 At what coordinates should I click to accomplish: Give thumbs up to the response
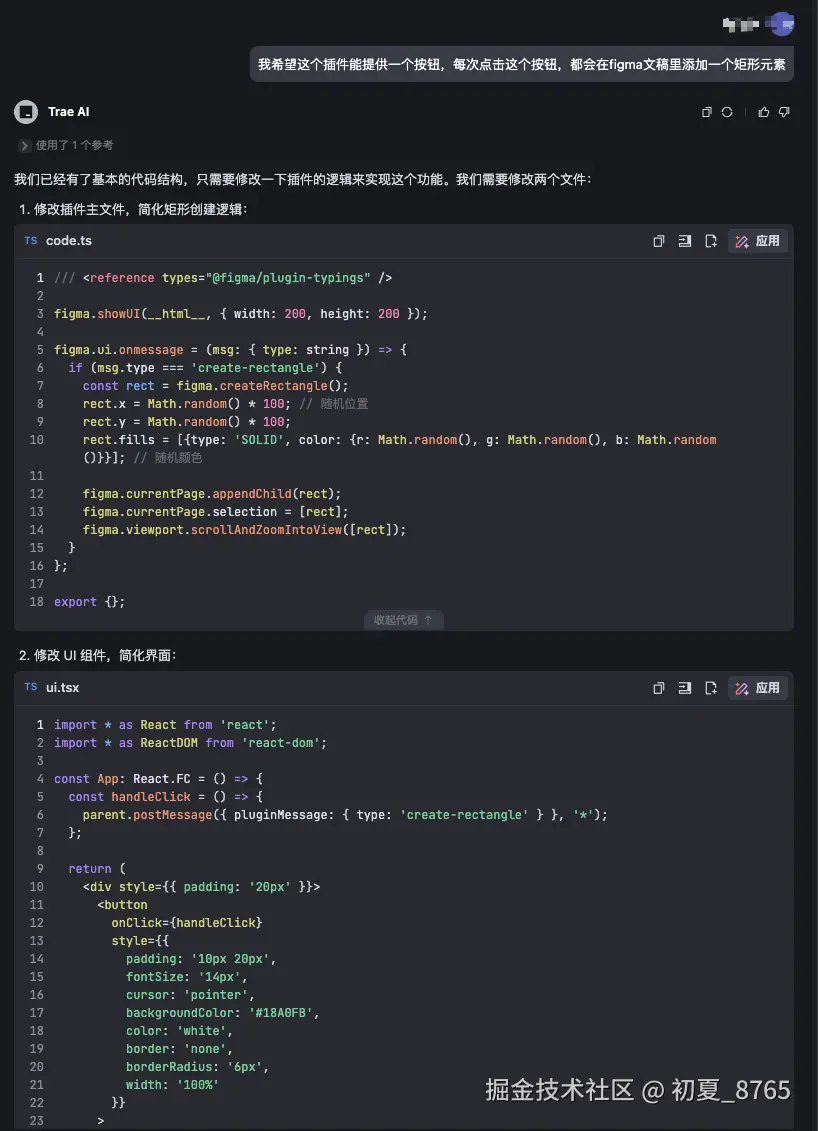click(x=763, y=112)
